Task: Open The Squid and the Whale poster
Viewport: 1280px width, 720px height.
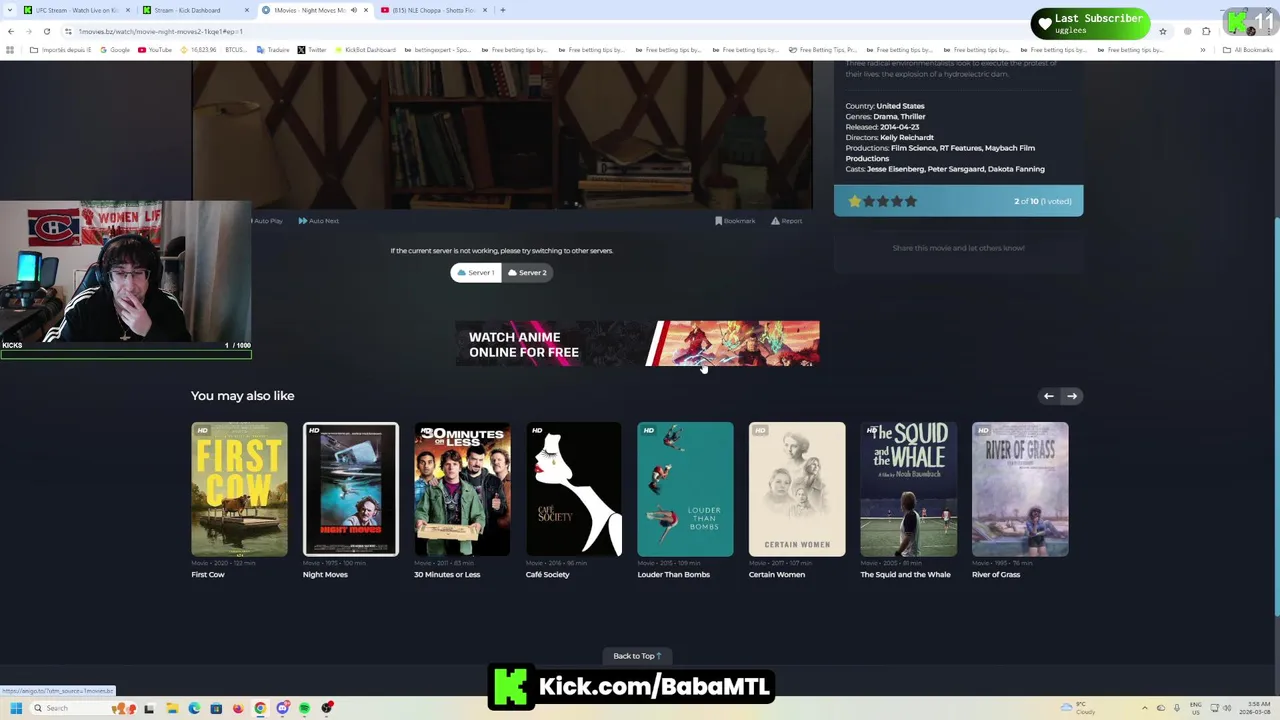Action: (x=908, y=489)
